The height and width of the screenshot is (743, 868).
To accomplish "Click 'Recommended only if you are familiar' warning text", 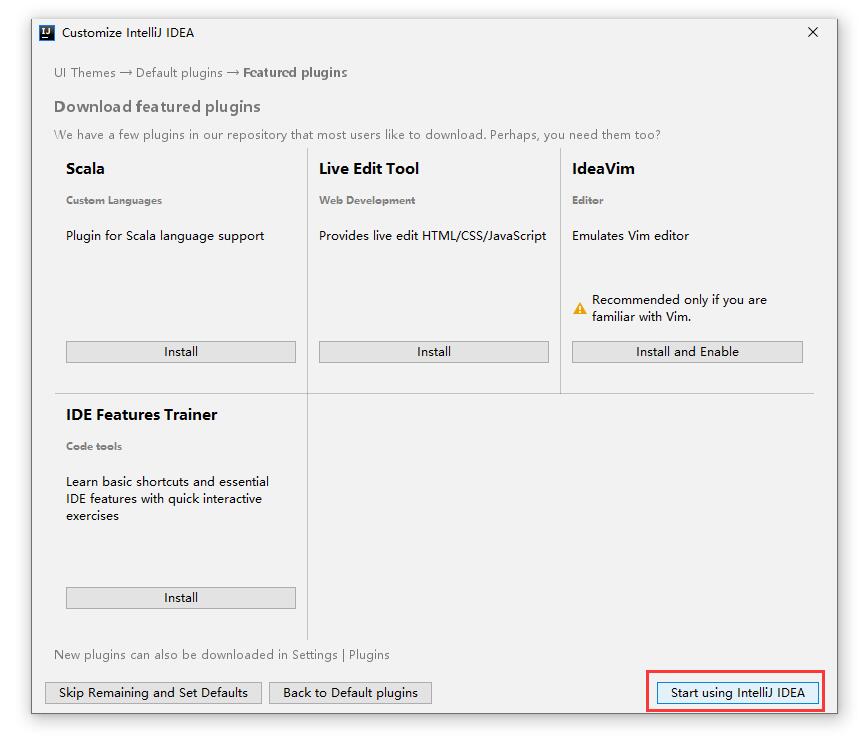I will 679,308.
